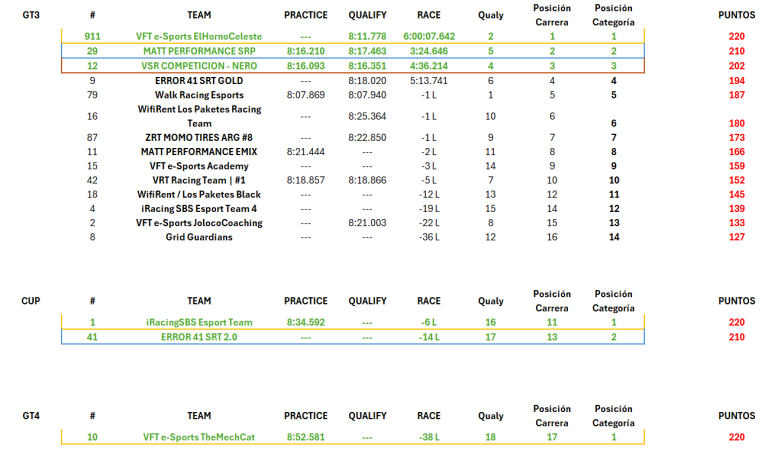Select car number 911

(x=92, y=36)
